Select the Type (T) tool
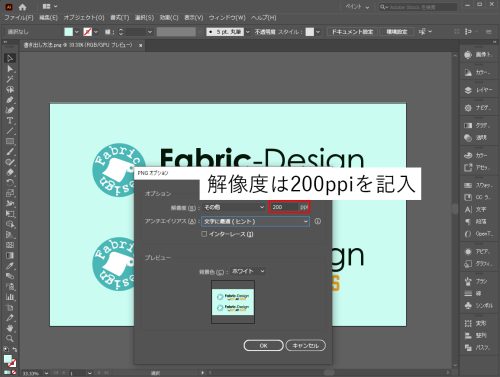Image resolution: width=500 pixels, height=377 pixels. (10, 121)
